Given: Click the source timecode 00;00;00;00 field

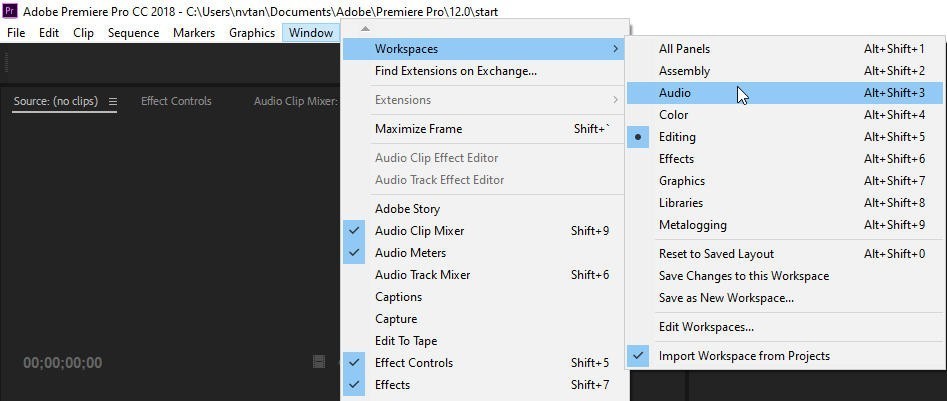Looking at the screenshot, I should pos(62,363).
